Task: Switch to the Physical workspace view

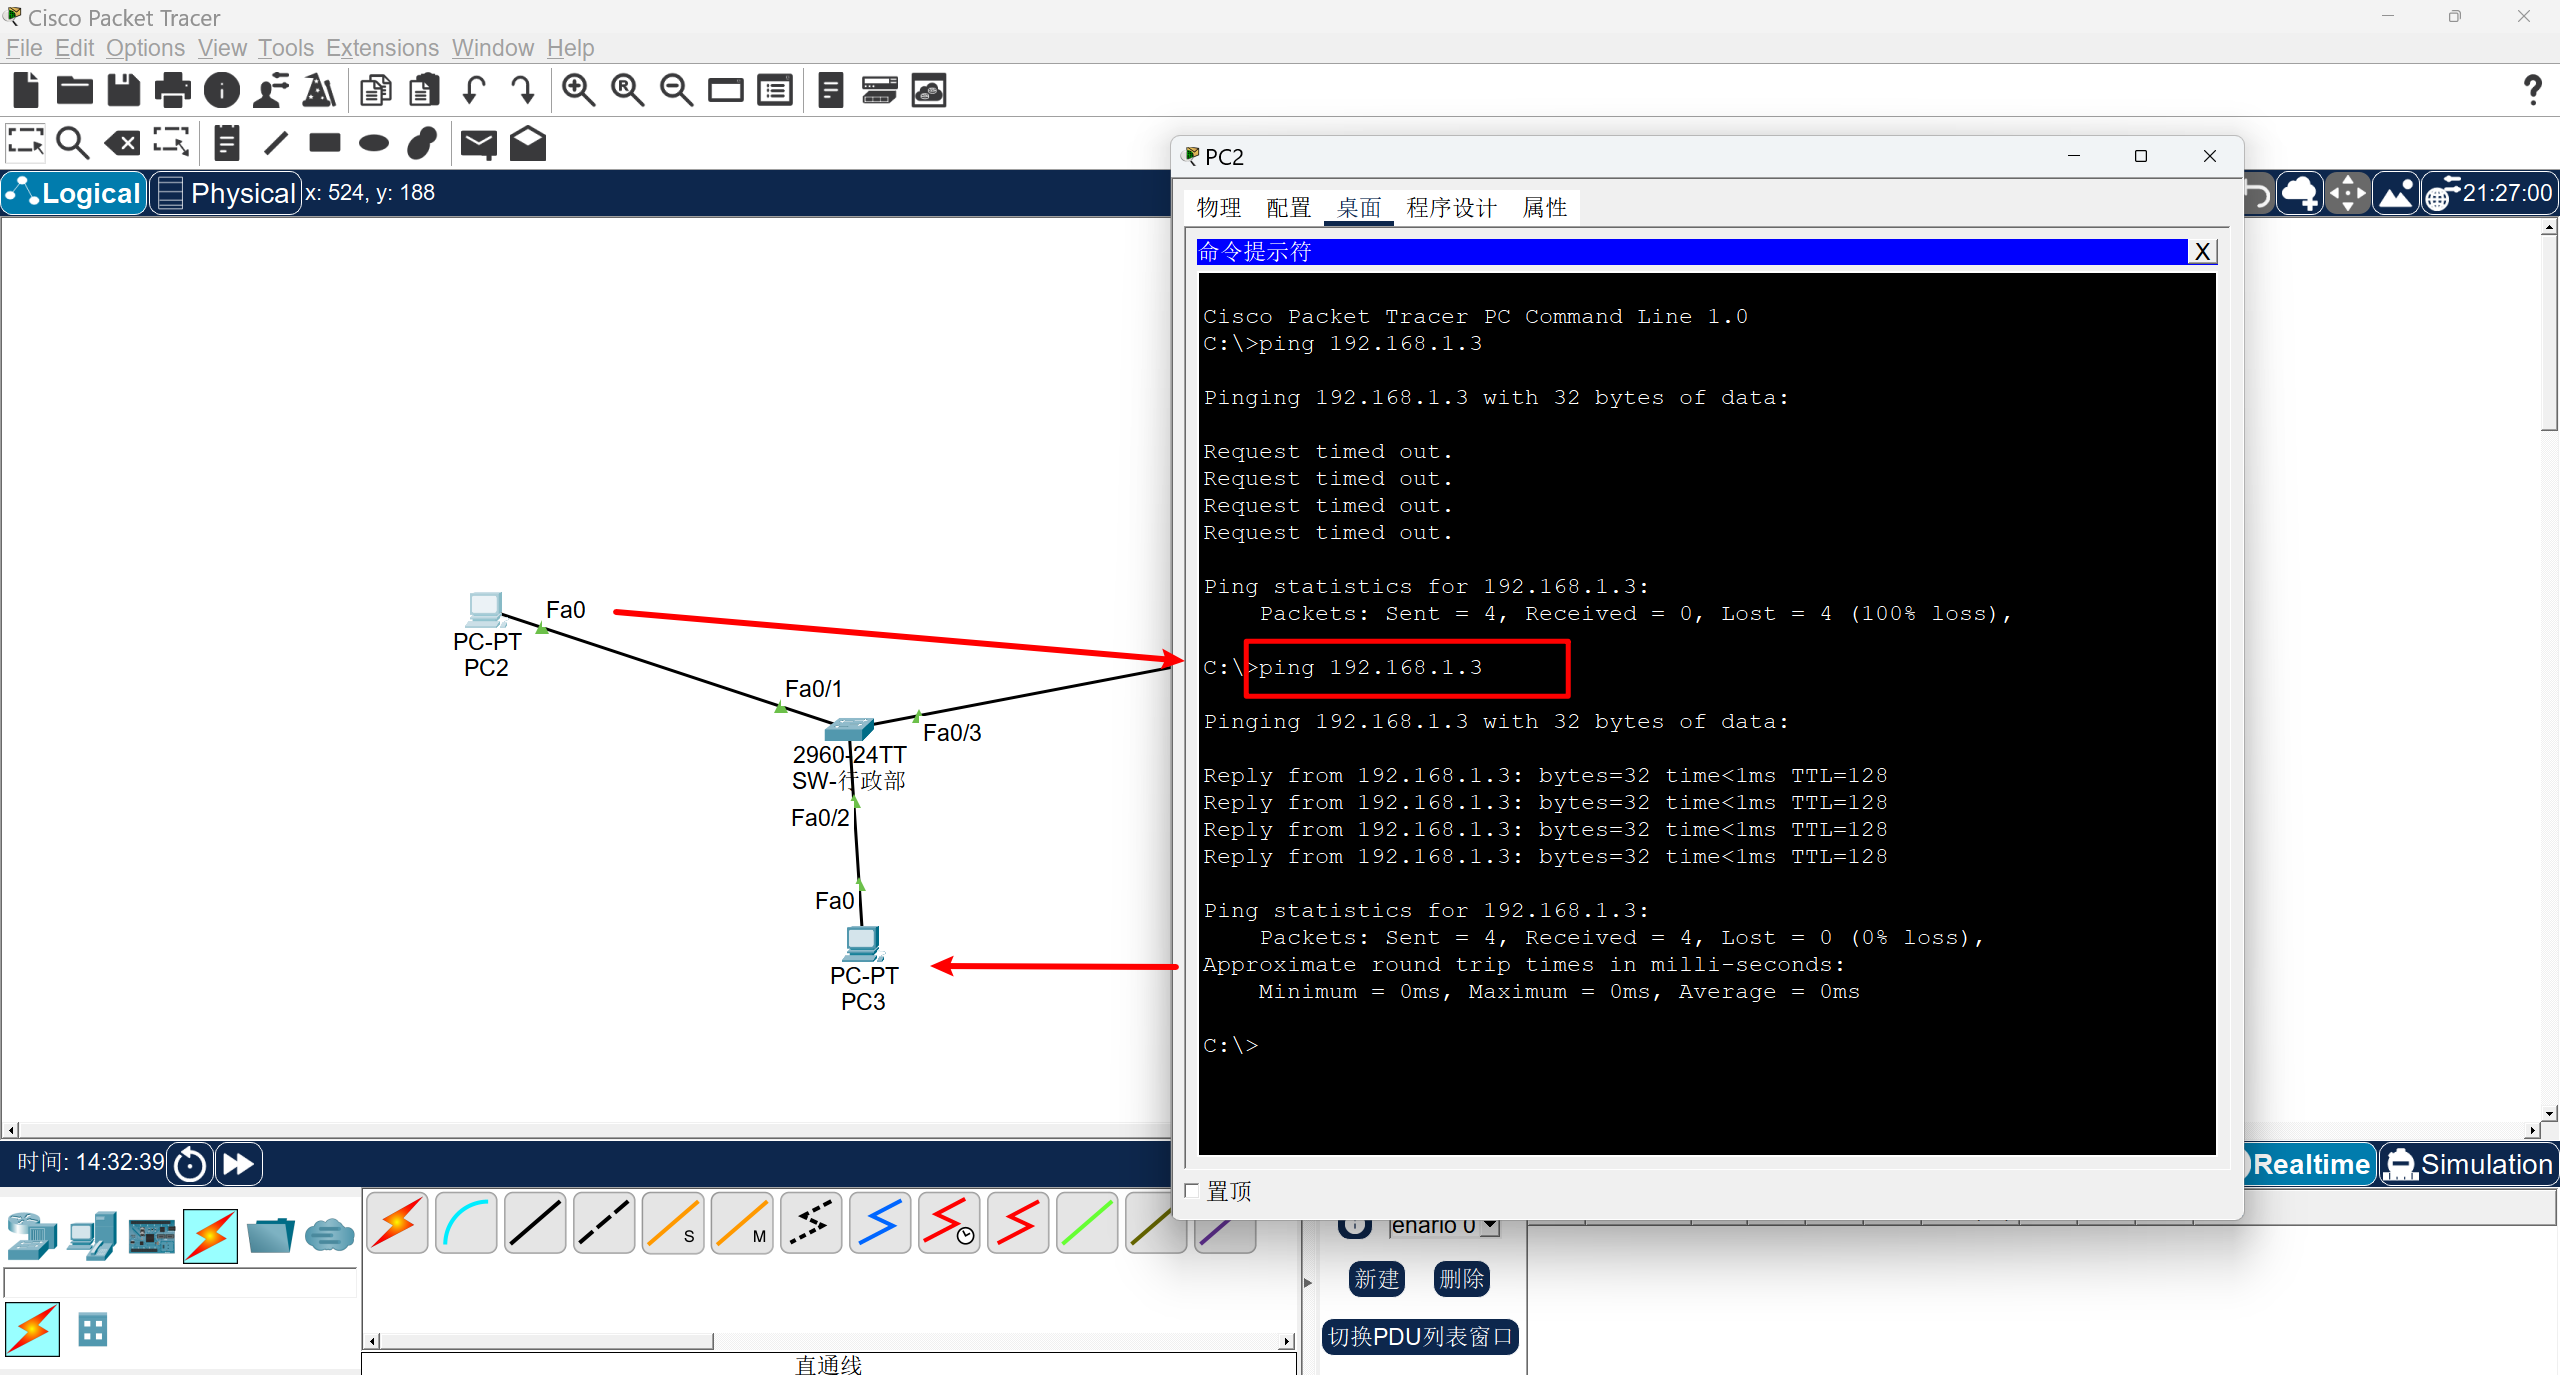Action: (226, 193)
